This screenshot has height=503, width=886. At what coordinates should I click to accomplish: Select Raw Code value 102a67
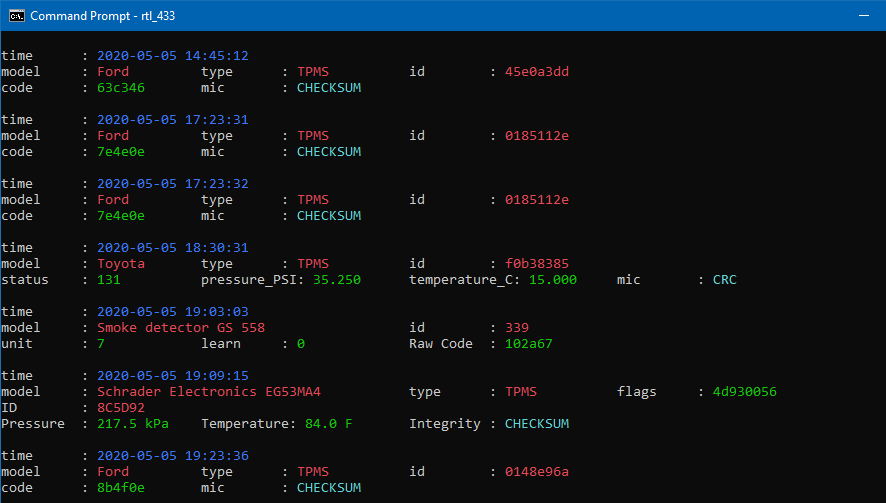[x=529, y=344]
